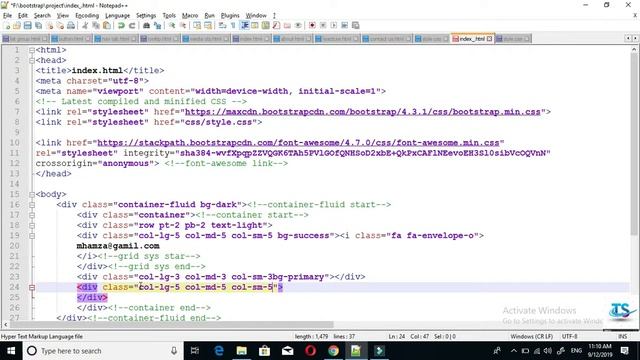Collapse the body fold marker on line 15
Viewport: 640px width, 360px height.
(x=32, y=195)
